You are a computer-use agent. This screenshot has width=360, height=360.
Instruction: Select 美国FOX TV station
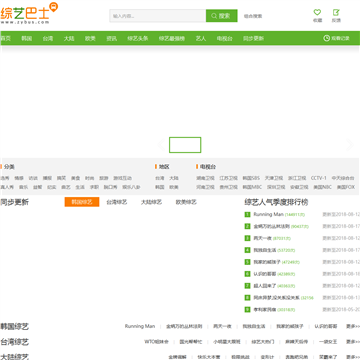coord(346,187)
